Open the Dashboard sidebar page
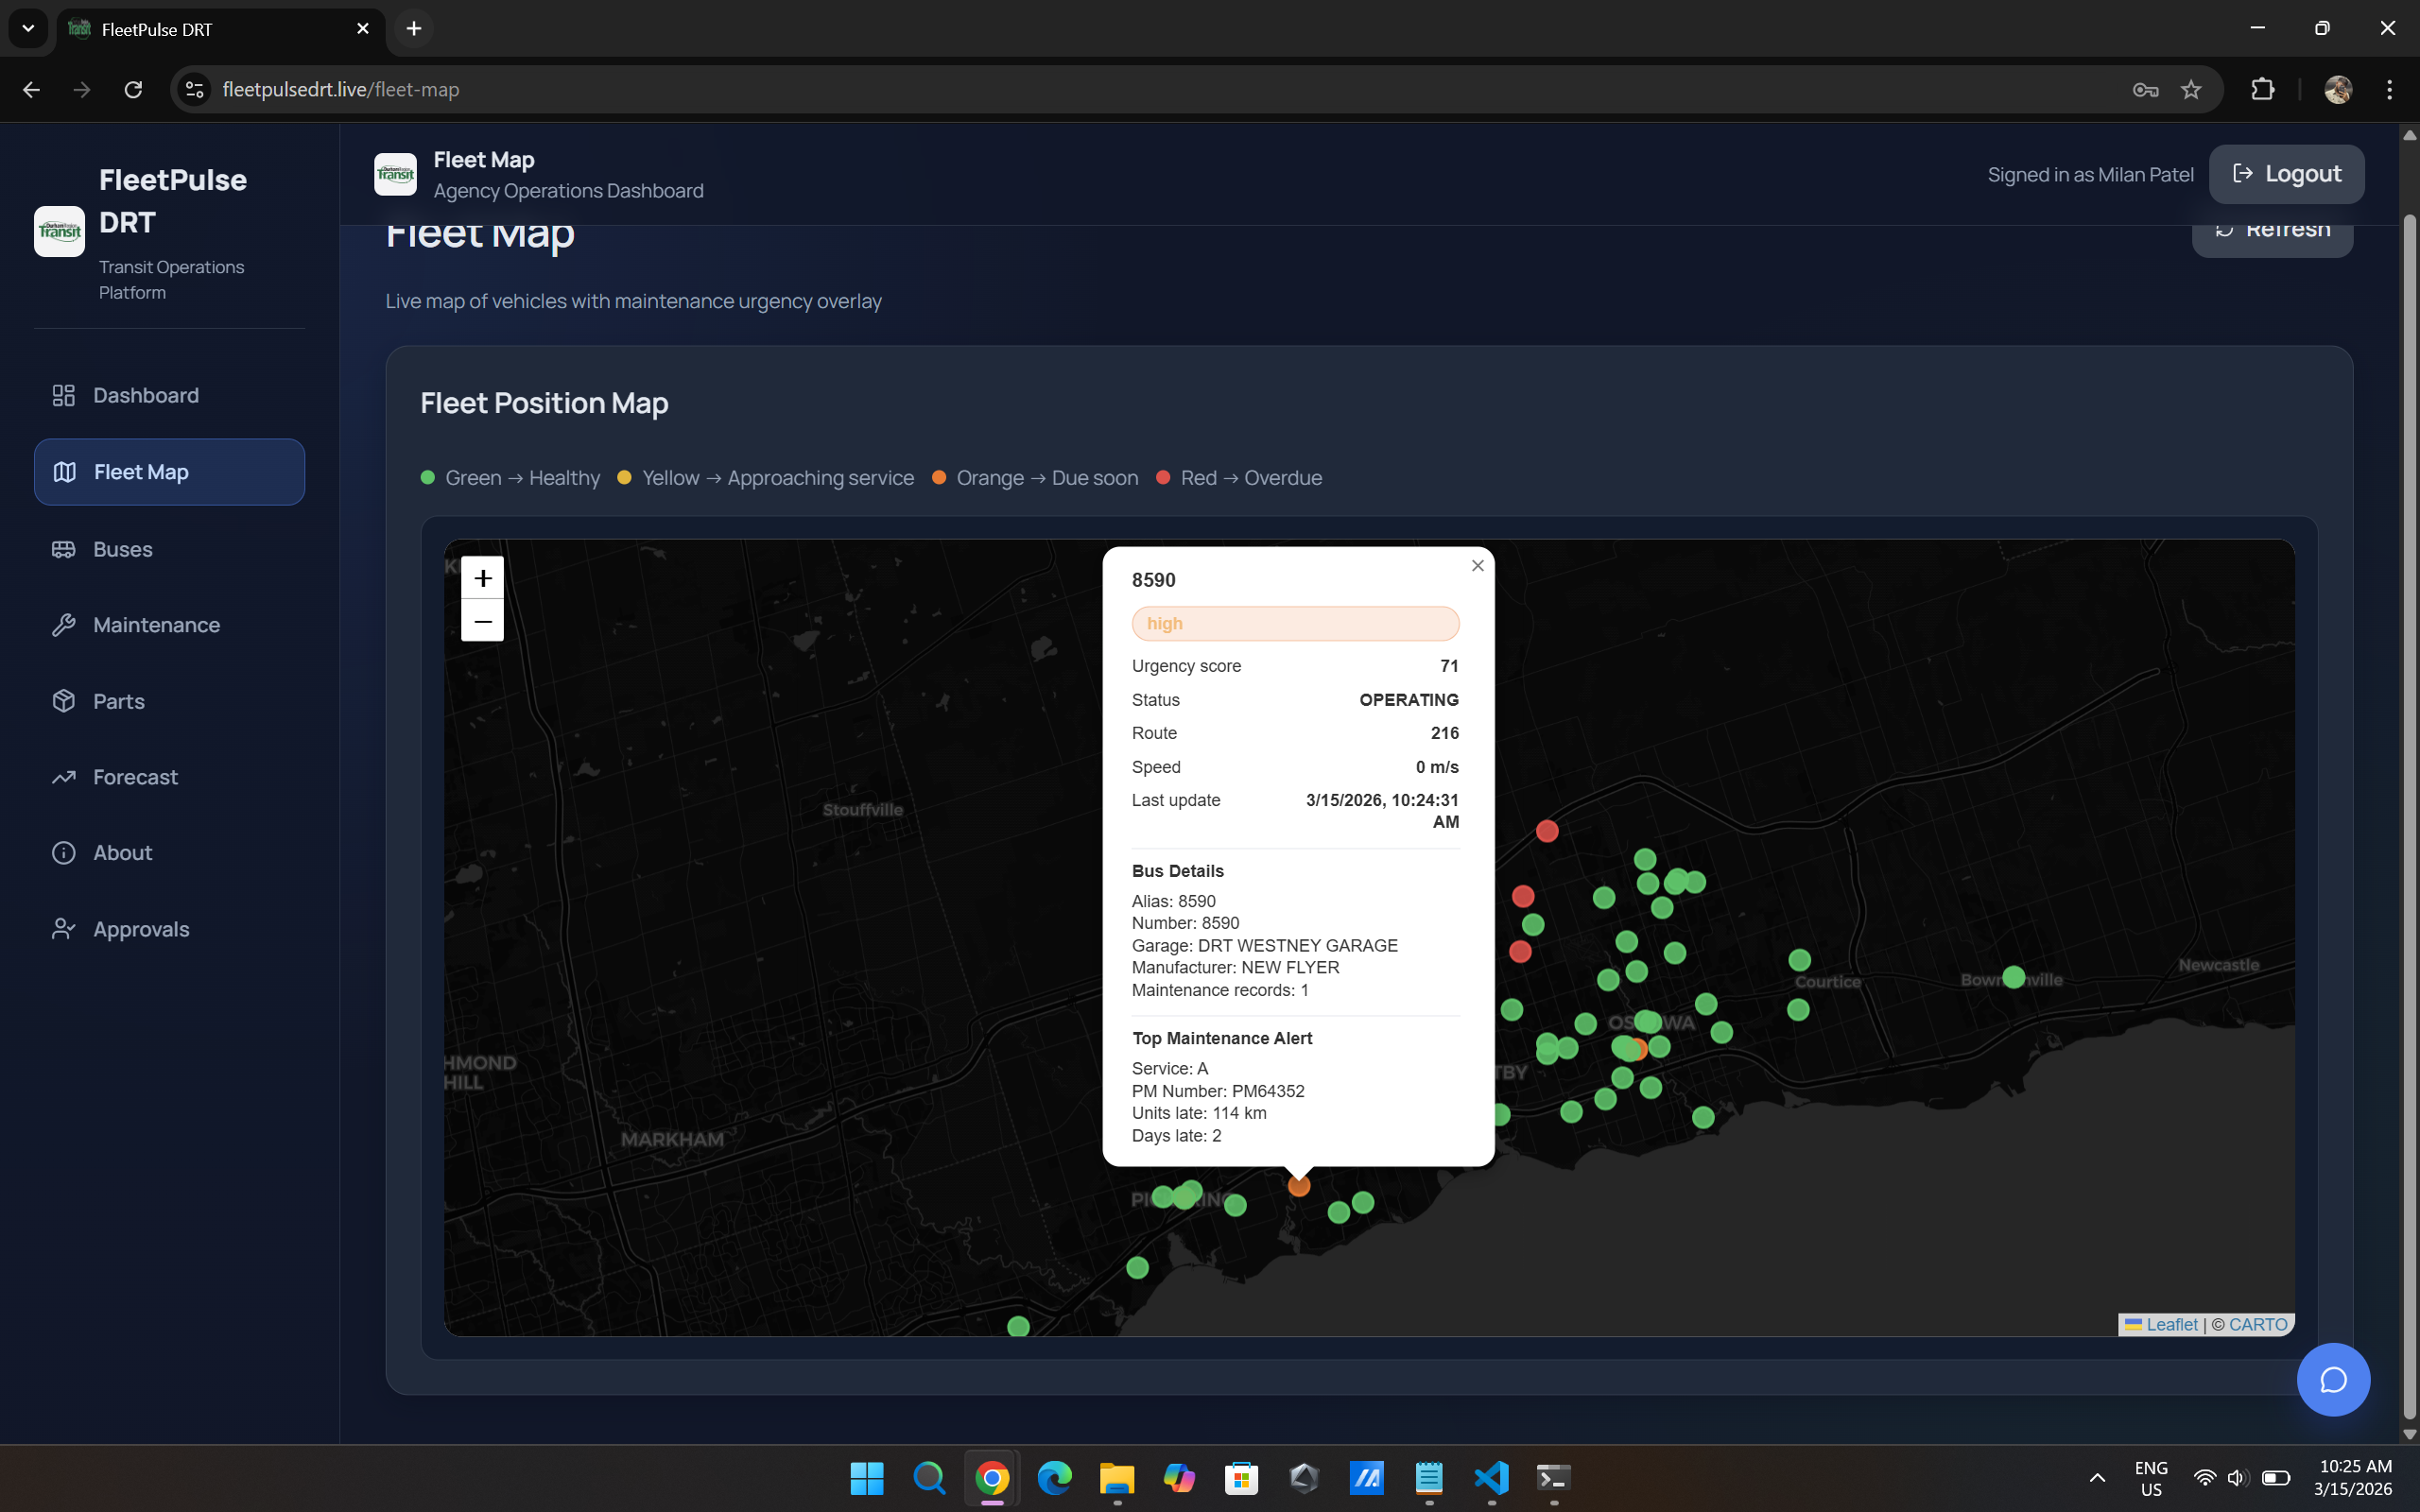 pyautogui.click(x=146, y=395)
